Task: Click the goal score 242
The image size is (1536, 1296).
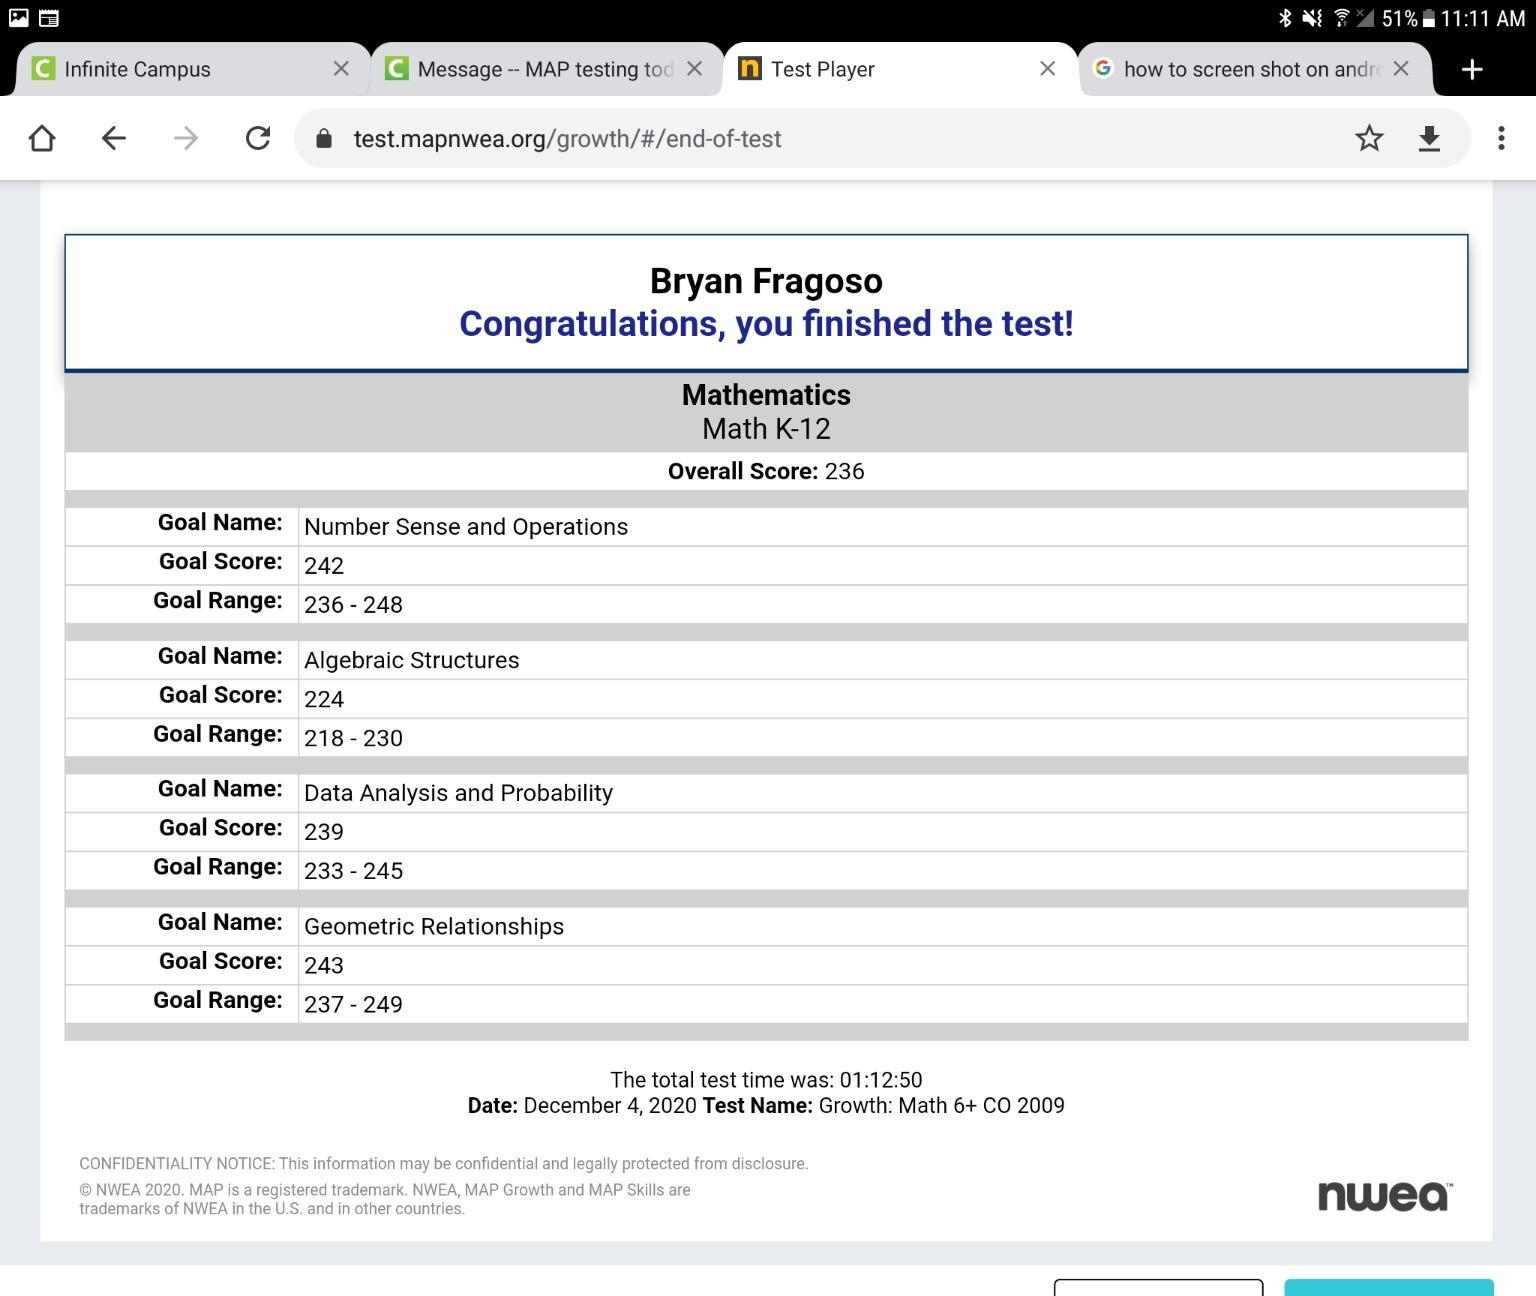Action: (324, 566)
